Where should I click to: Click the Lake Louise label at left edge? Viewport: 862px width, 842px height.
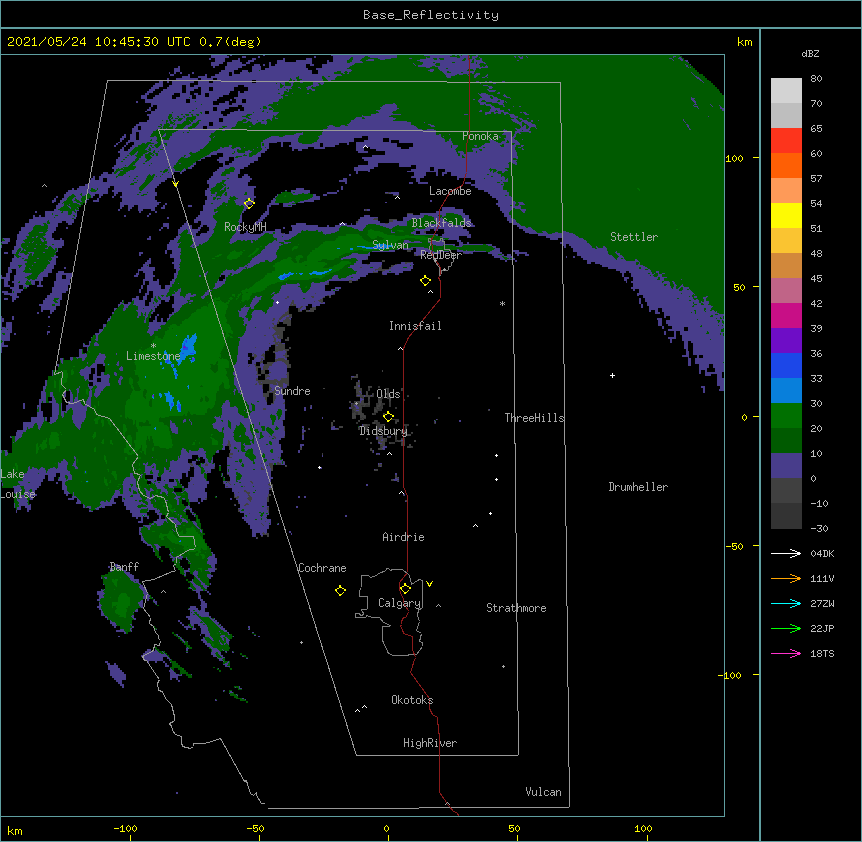tap(18, 484)
